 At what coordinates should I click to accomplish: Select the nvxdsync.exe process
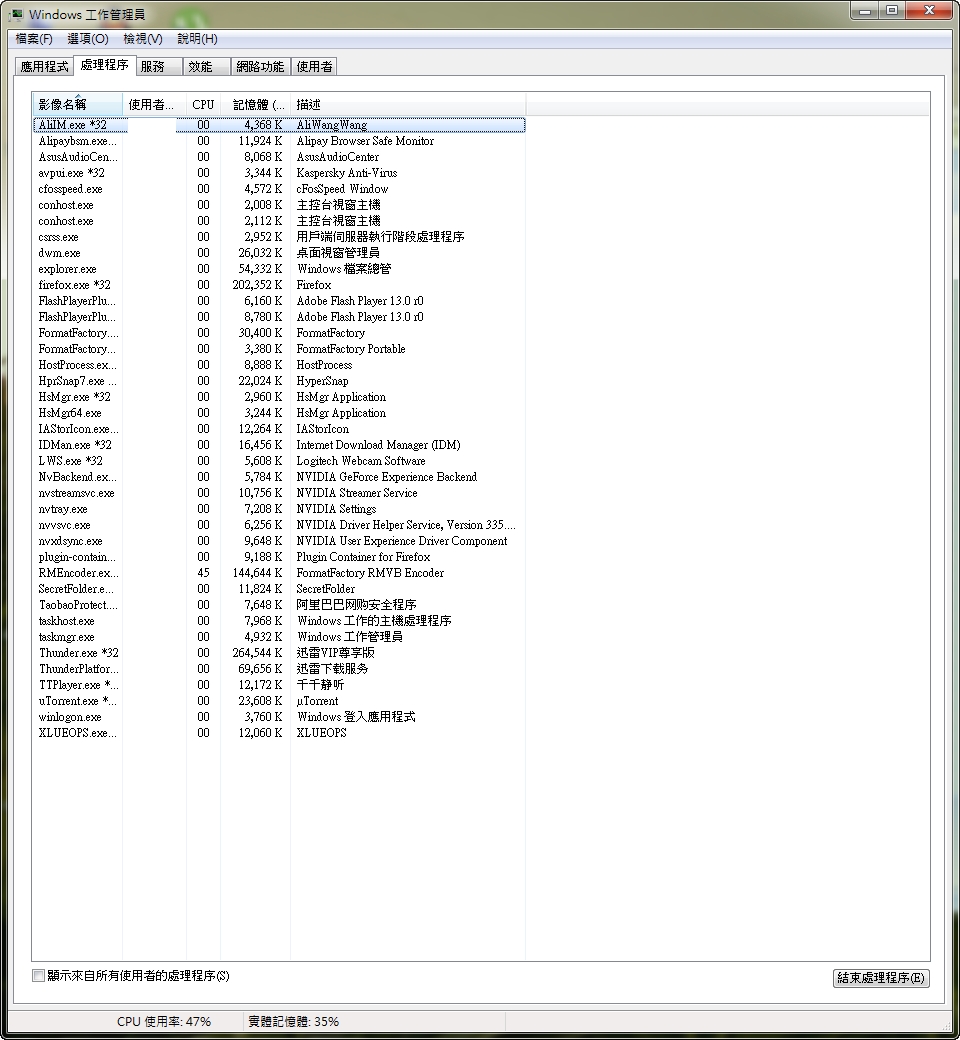point(279,541)
